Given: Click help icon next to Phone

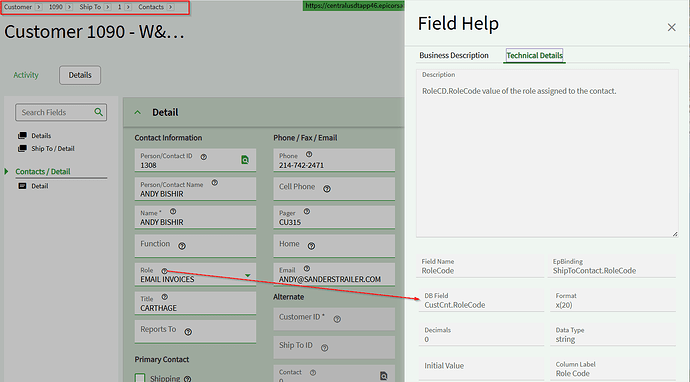Looking at the screenshot, I should click(309, 154).
